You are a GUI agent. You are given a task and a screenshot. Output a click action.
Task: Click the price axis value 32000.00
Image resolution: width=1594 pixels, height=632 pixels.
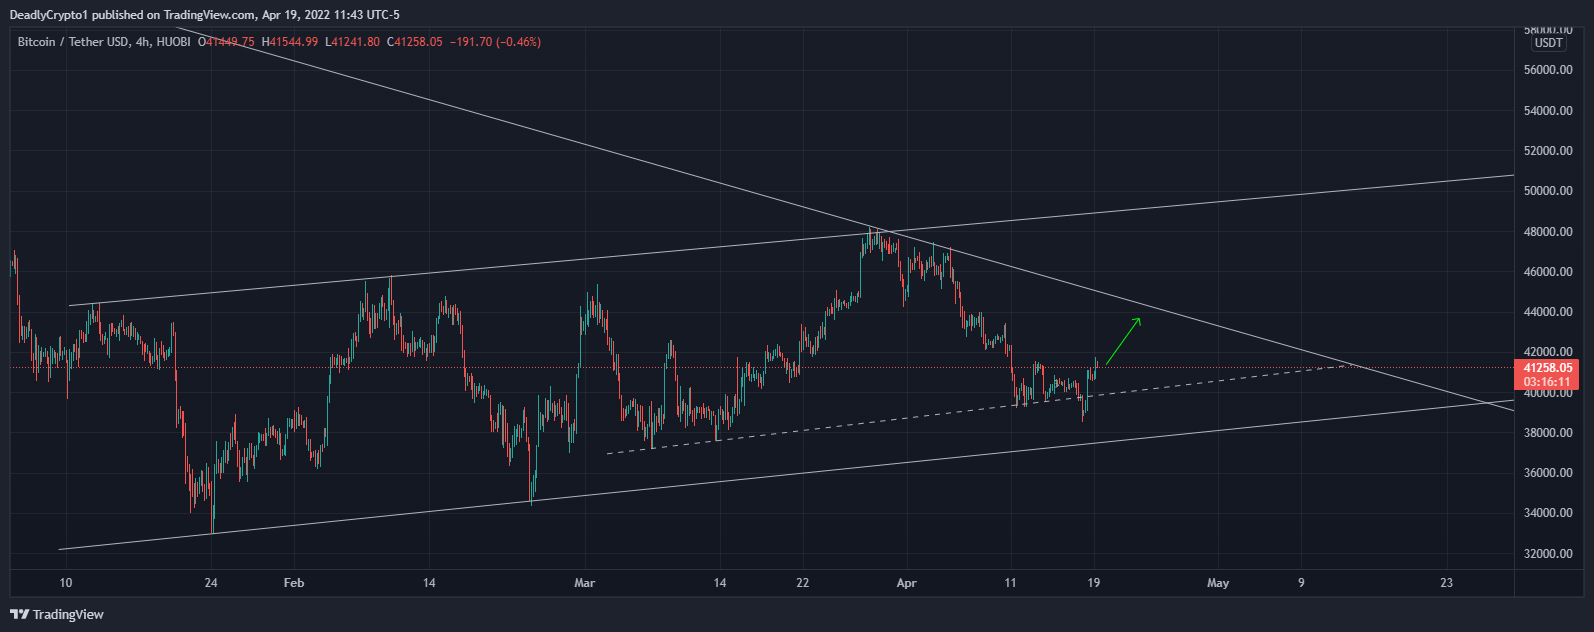click(x=1549, y=554)
